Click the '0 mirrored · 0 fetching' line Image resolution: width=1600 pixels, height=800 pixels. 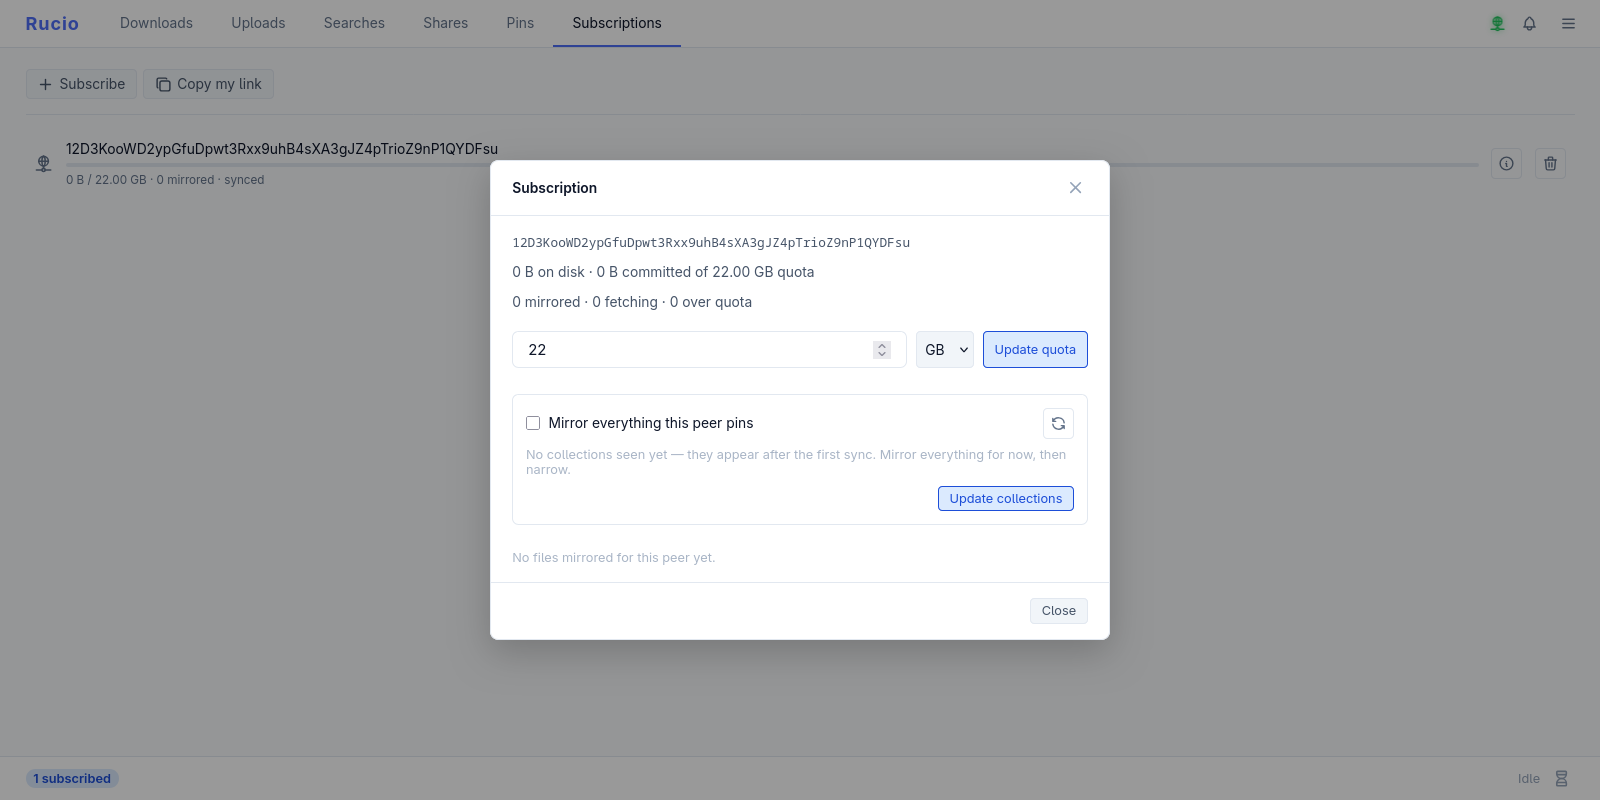tap(632, 302)
